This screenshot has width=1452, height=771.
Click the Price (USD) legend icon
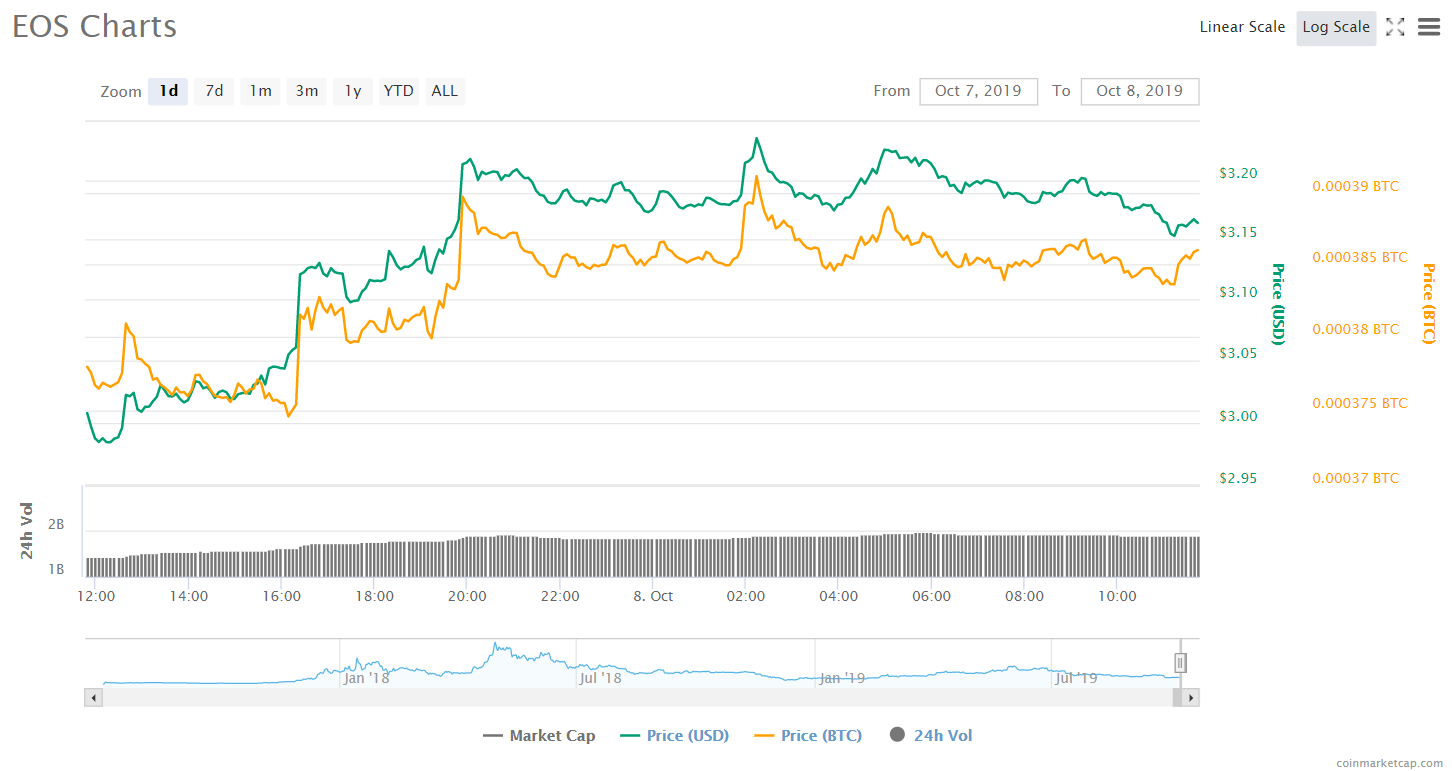(629, 735)
